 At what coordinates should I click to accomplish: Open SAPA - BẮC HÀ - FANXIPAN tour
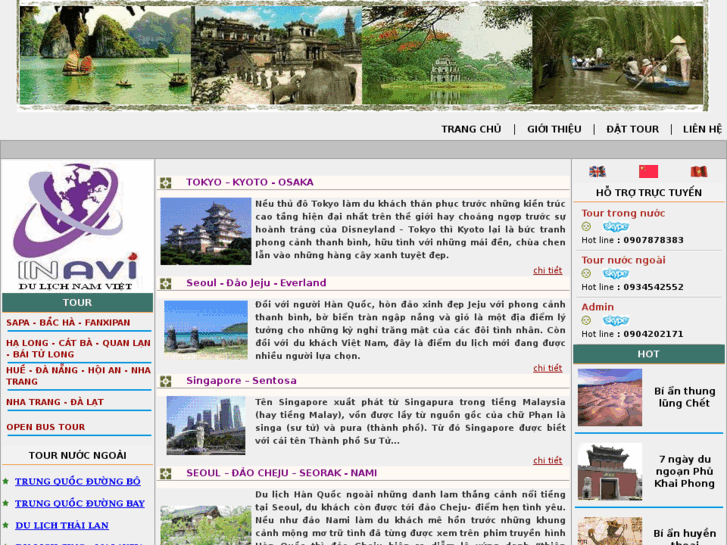pos(68,322)
